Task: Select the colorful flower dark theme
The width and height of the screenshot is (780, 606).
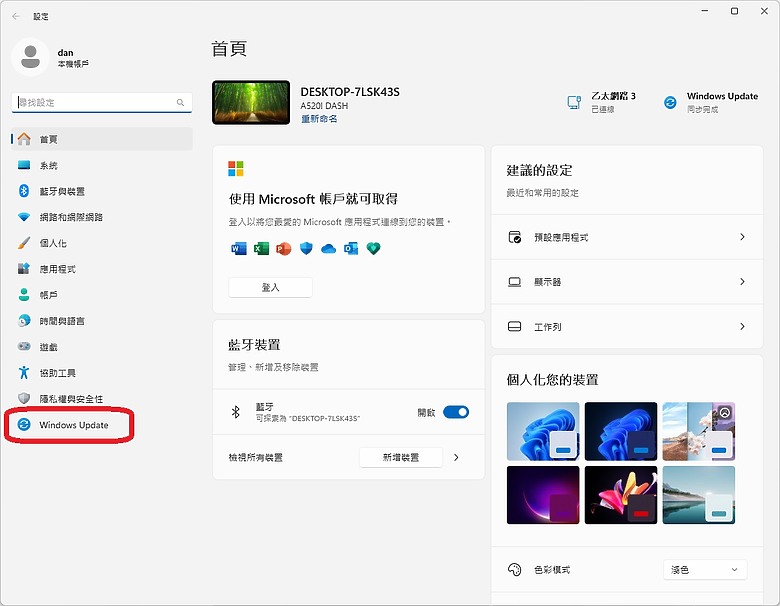Action: [x=621, y=495]
